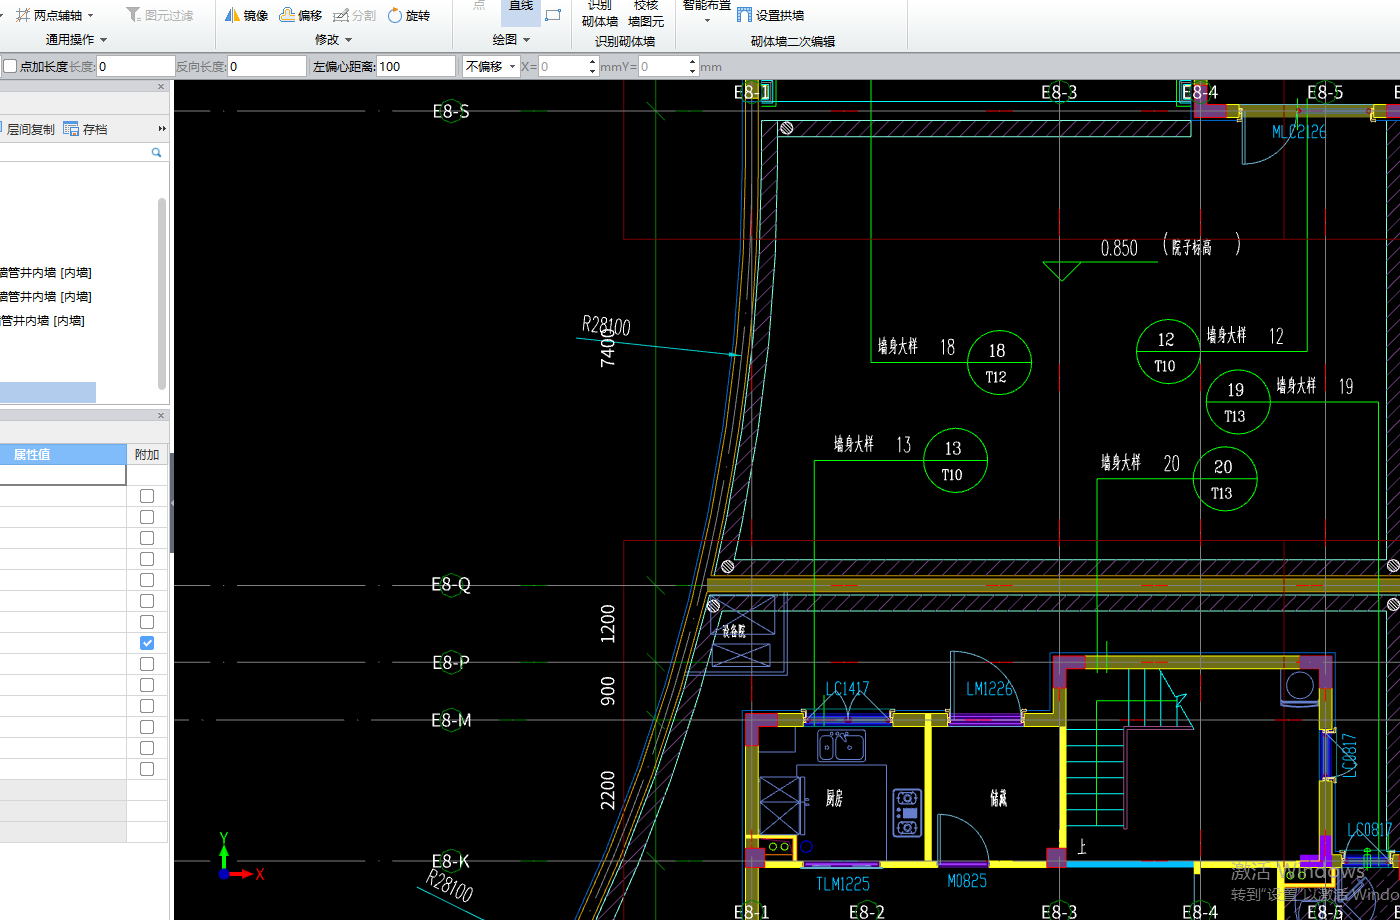Click the M0825 door label
1400x920 pixels.
tap(967, 882)
